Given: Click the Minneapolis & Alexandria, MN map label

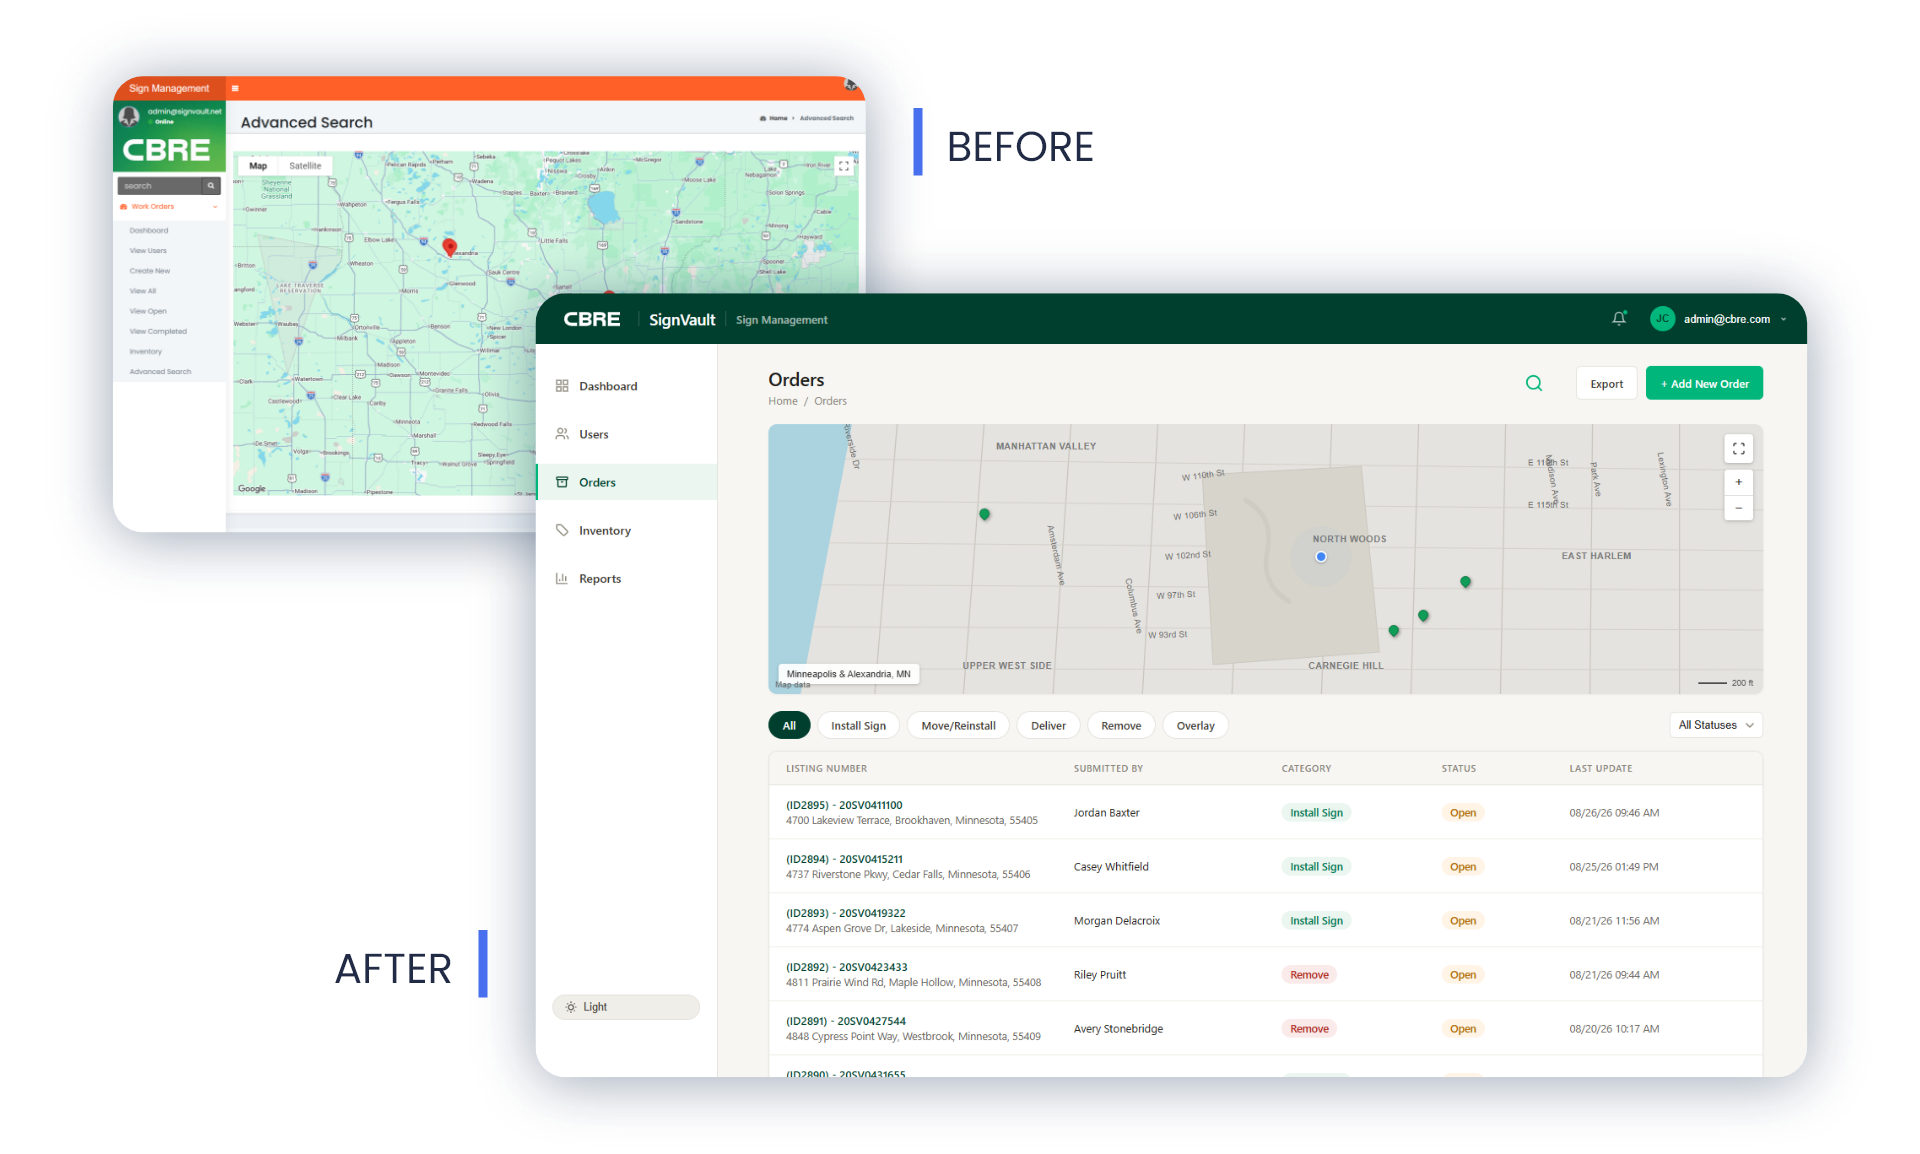Looking at the screenshot, I should click(848, 674).
